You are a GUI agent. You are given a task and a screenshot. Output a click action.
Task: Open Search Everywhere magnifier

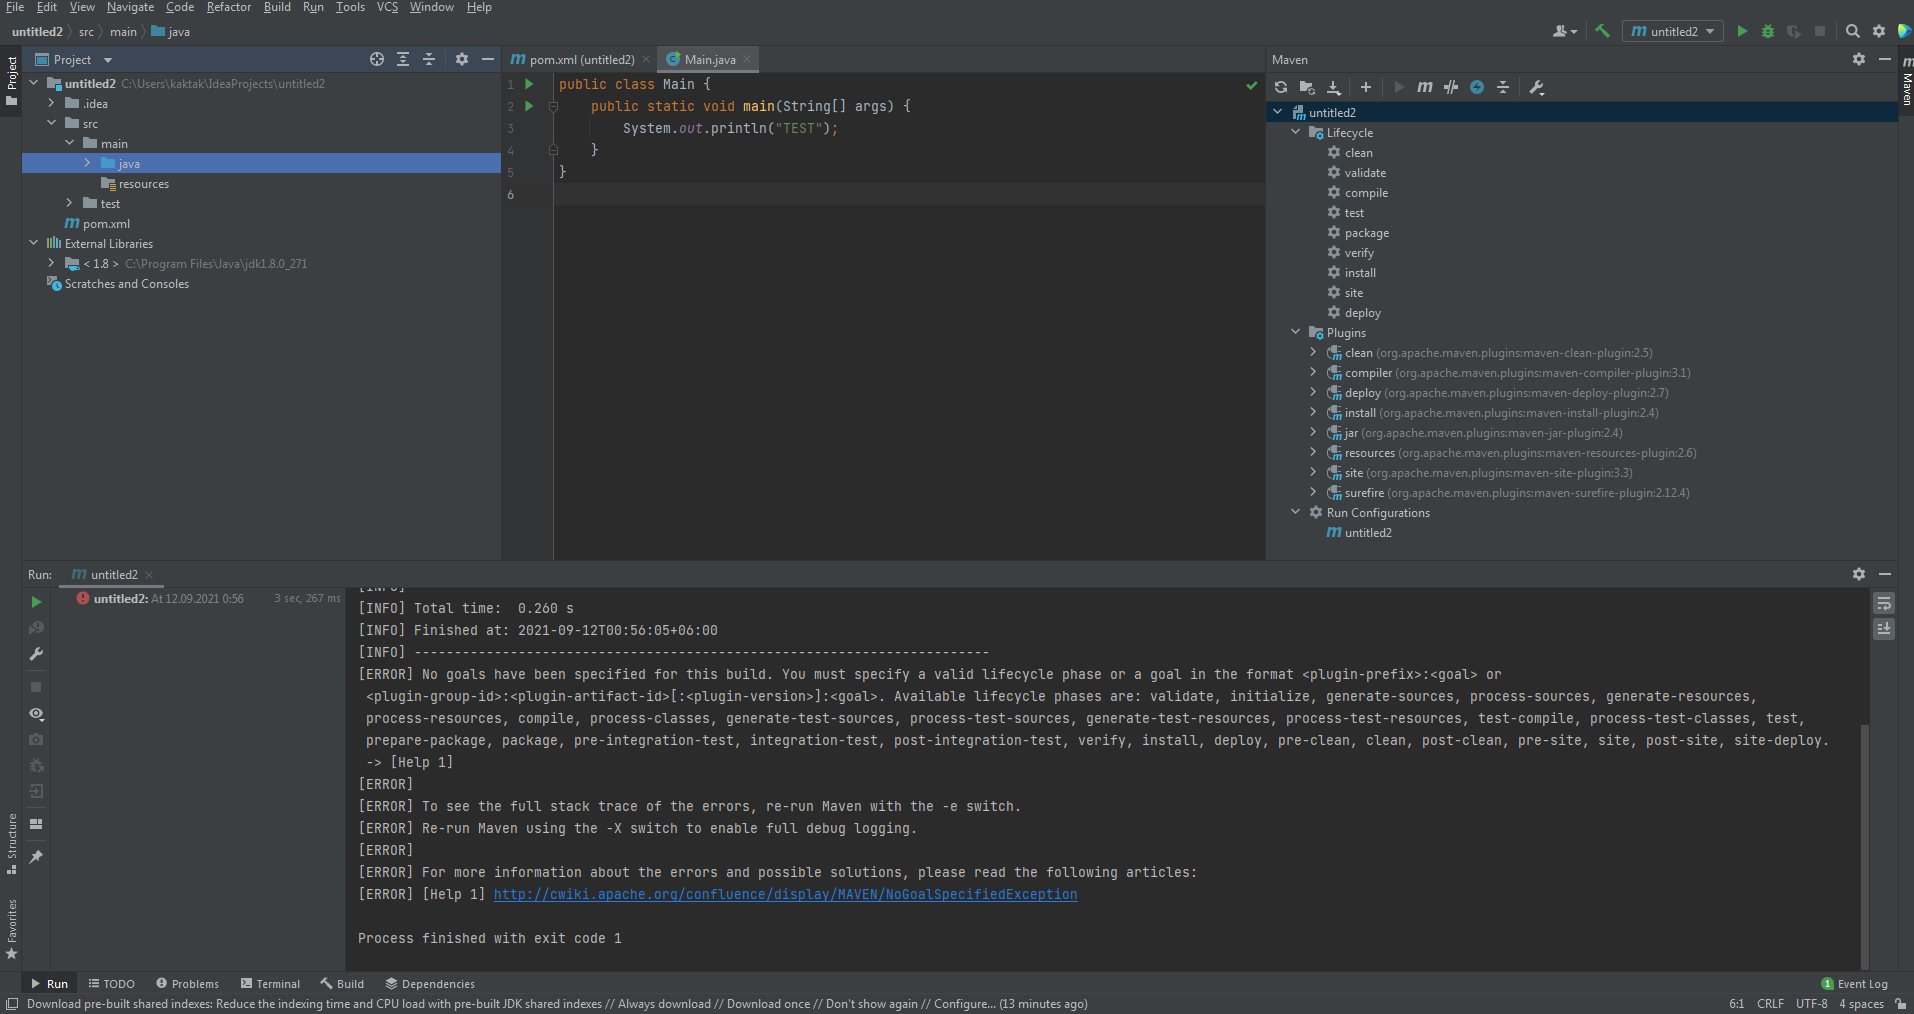pyautogui.click(x=1853, y=31)
